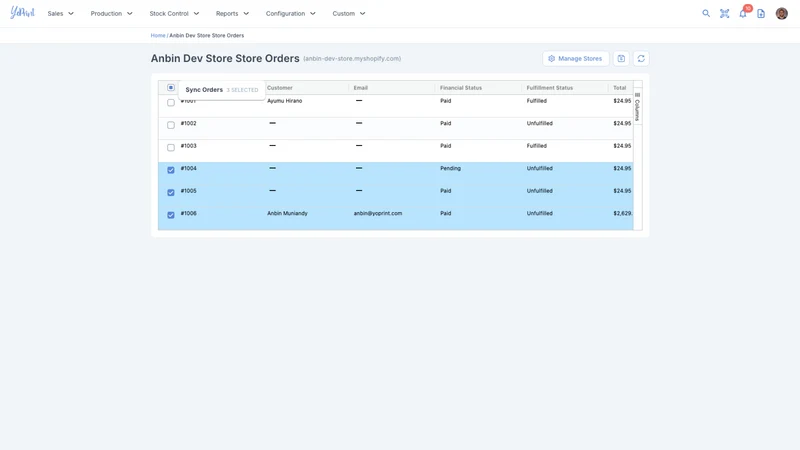
Task: Click customer name Anbin Muniandy
Action: [x=287, y=213]
